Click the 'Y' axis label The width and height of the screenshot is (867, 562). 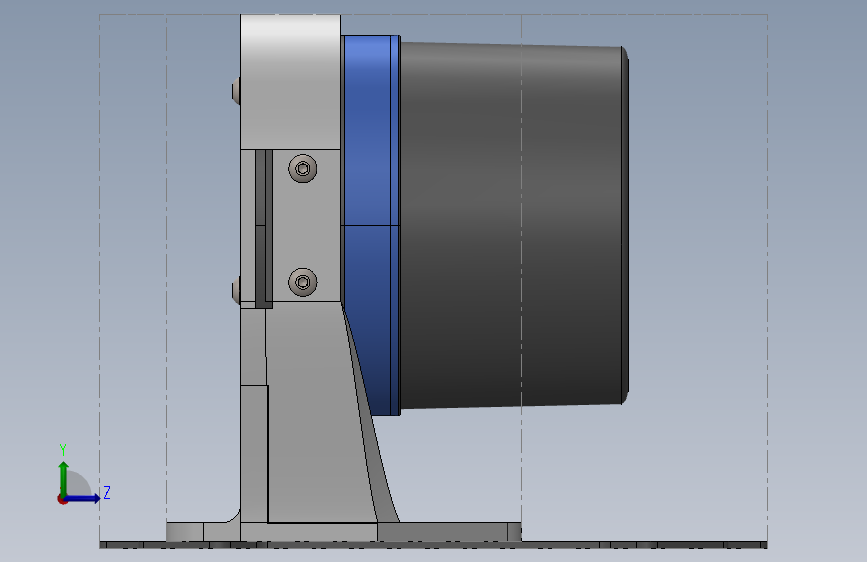(63, 450)
